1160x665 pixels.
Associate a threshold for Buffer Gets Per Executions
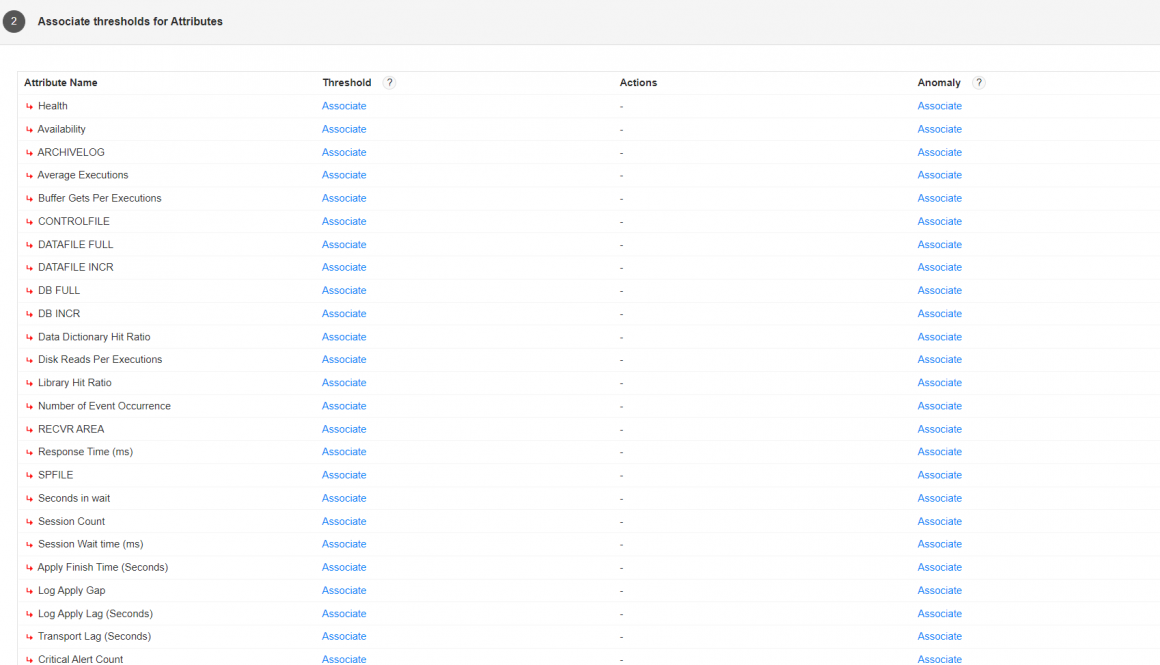(344, 198)
